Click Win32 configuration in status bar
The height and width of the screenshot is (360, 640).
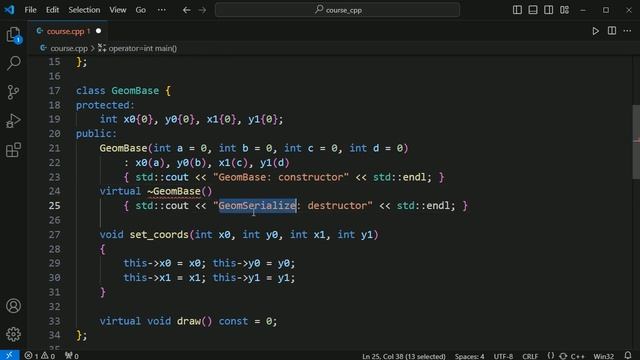604,356
